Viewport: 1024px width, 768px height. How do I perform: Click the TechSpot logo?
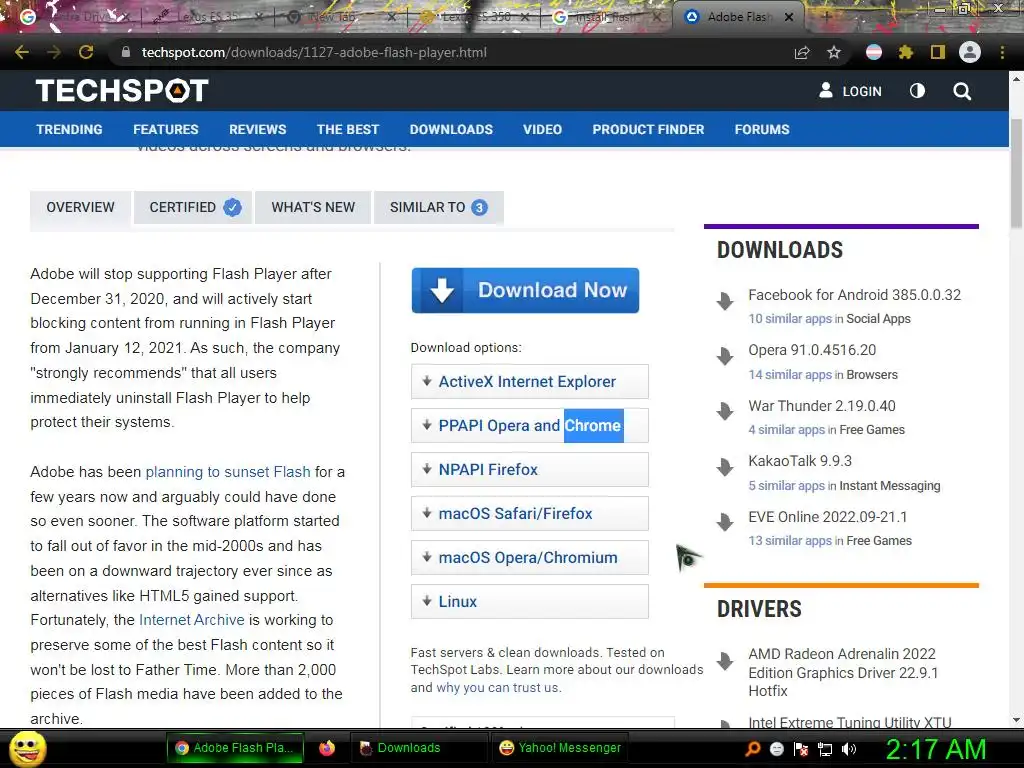pos(122,91)
